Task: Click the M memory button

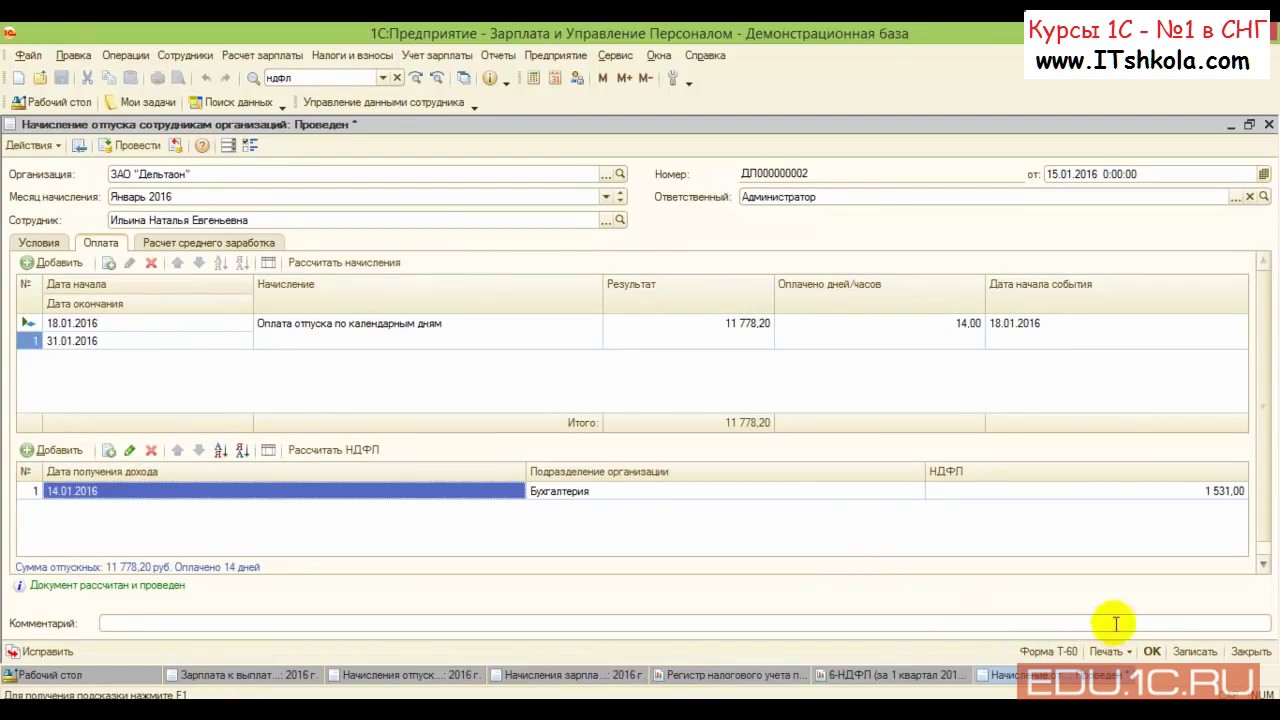Action: coord(602,78)
